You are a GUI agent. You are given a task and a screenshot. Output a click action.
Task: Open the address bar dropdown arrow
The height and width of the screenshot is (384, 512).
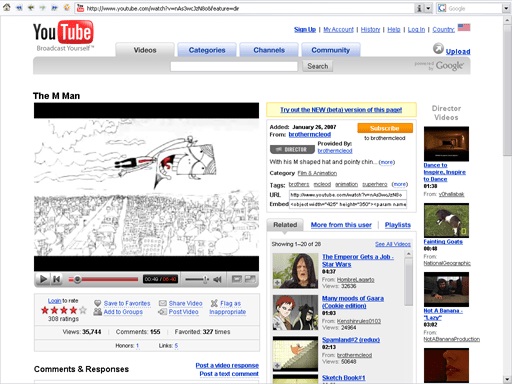click(x=428, y=8)
